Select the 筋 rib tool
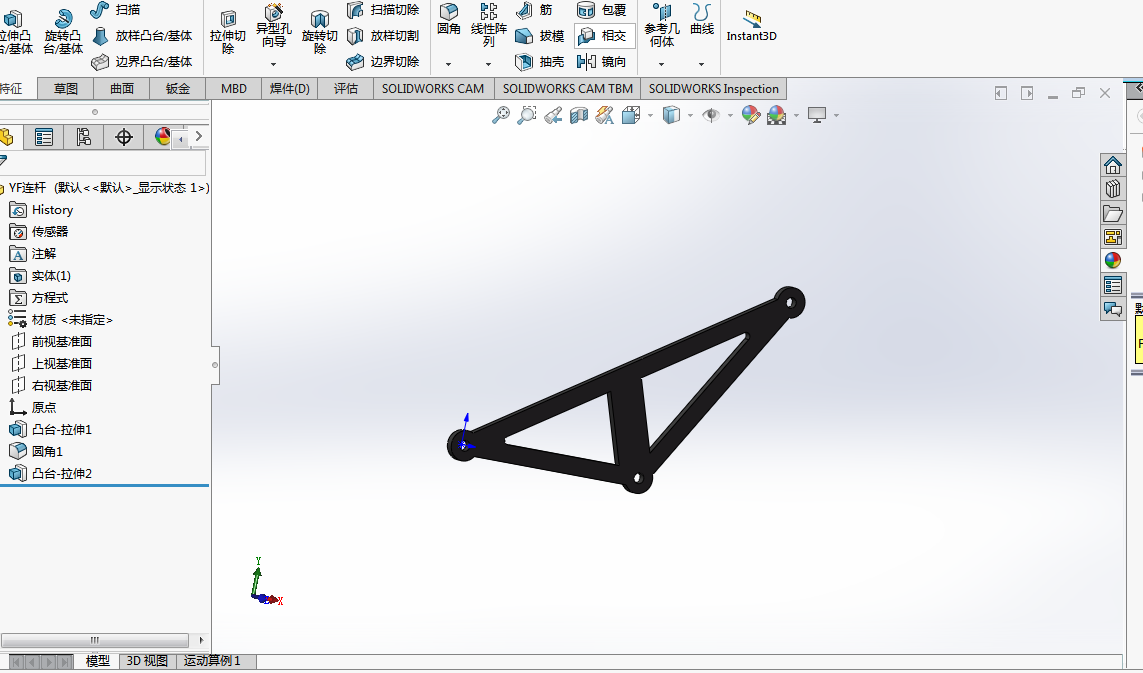 (x=535, y=10)
